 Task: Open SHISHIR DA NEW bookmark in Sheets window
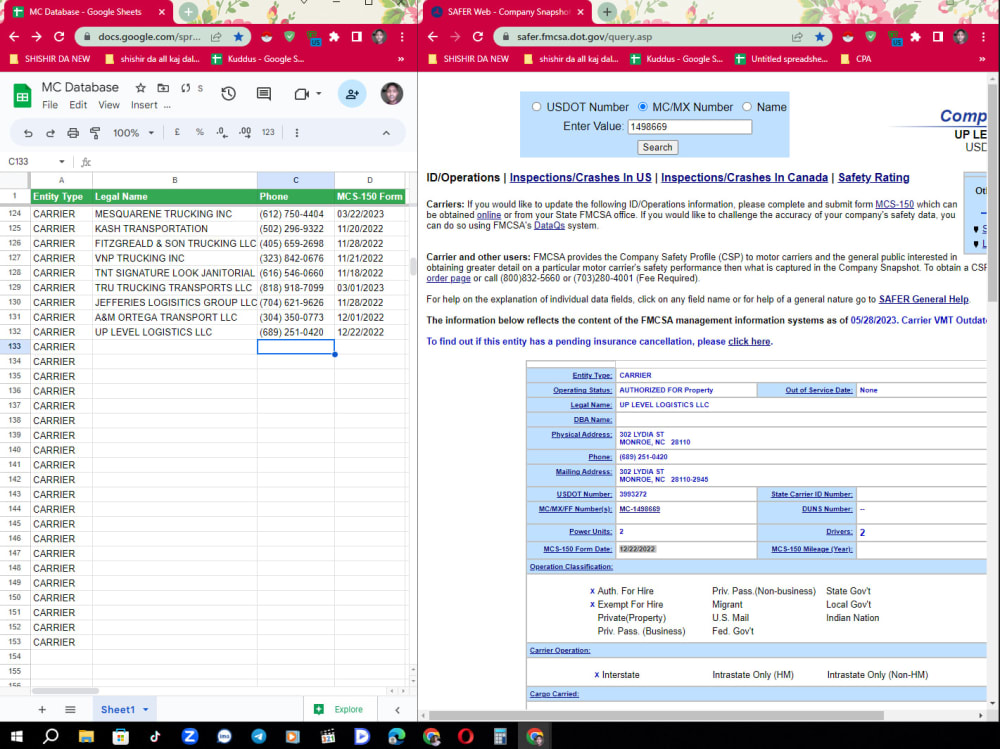point(50,59)
